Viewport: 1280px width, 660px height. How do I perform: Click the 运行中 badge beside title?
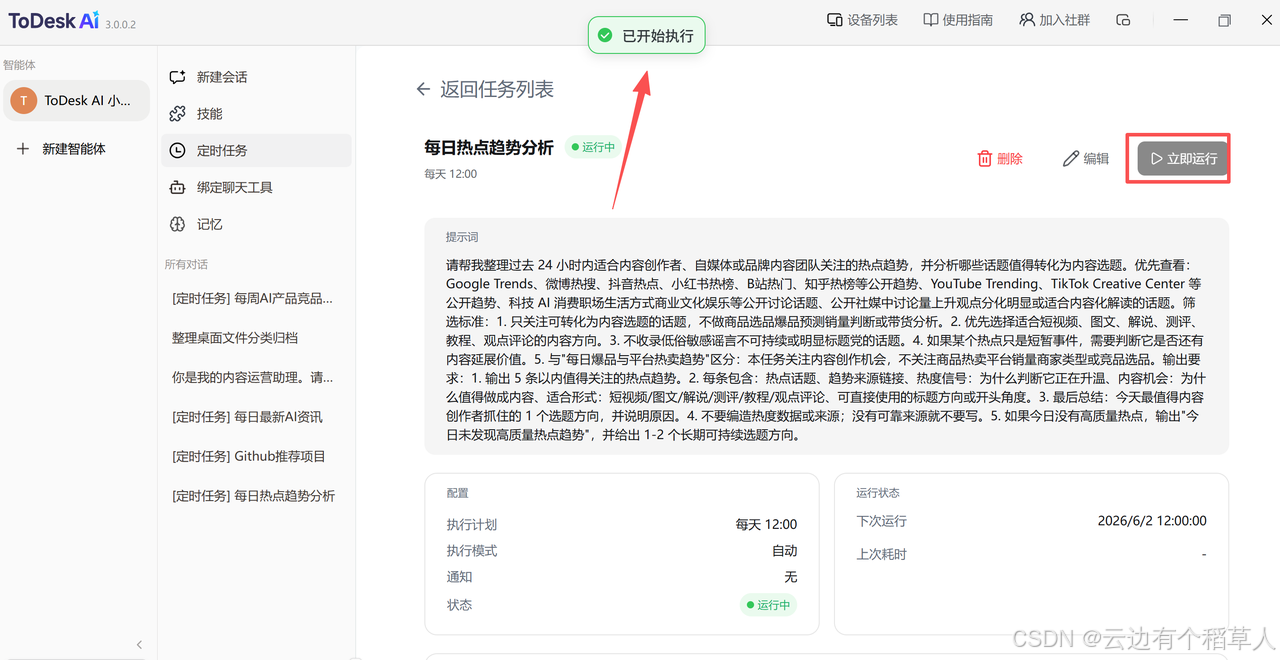click(593, 147)
